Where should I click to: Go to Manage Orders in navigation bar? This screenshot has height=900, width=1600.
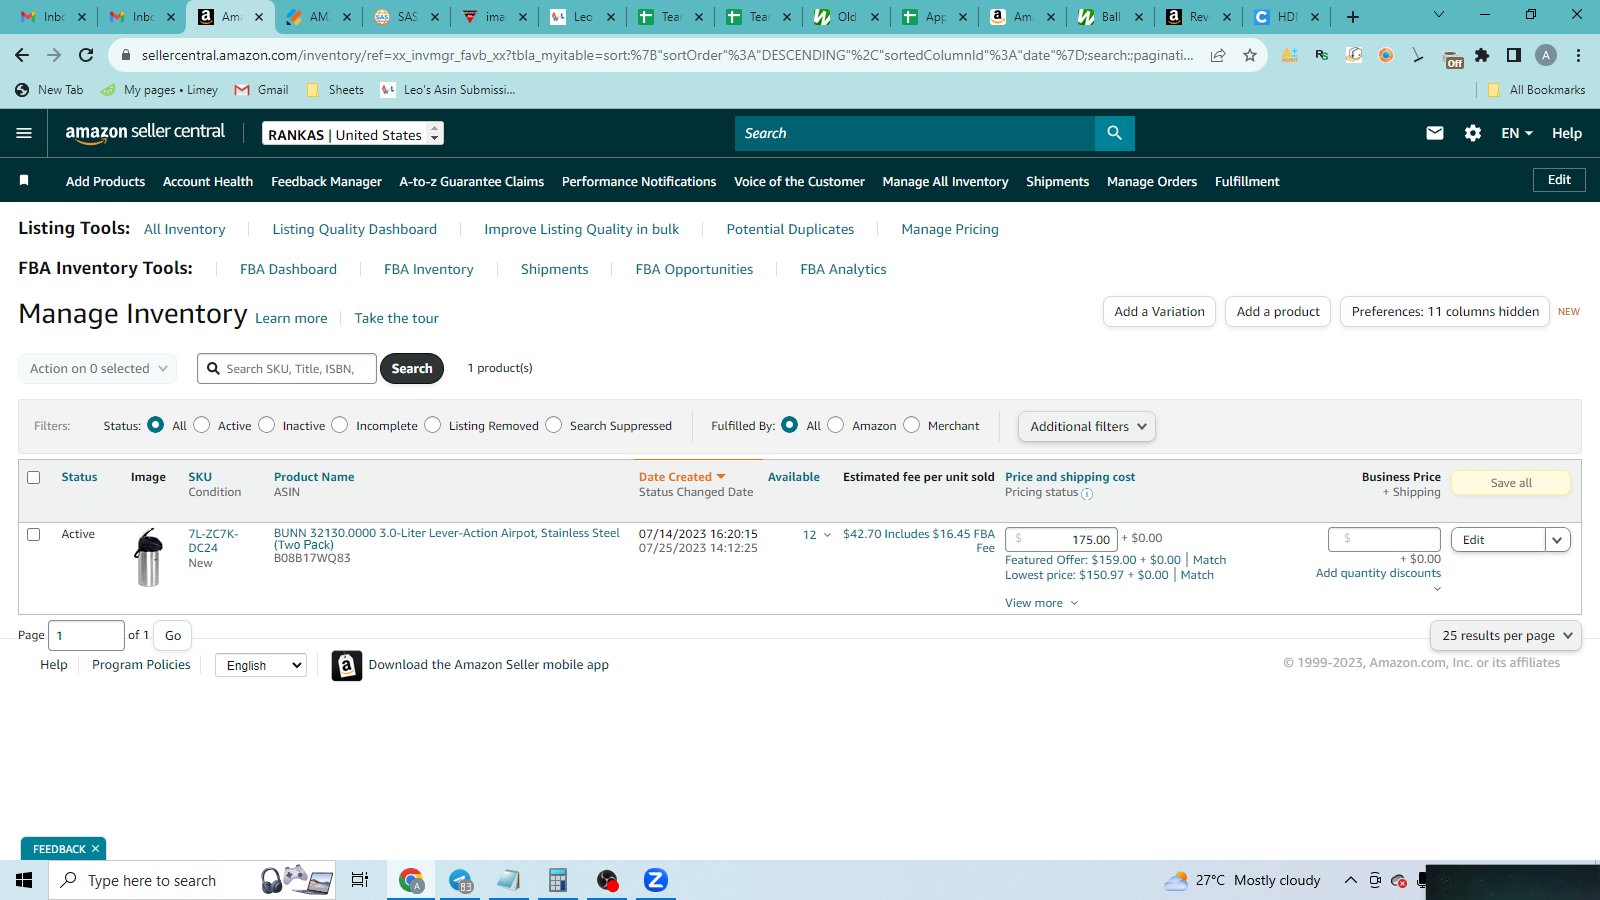point(1152,181)
